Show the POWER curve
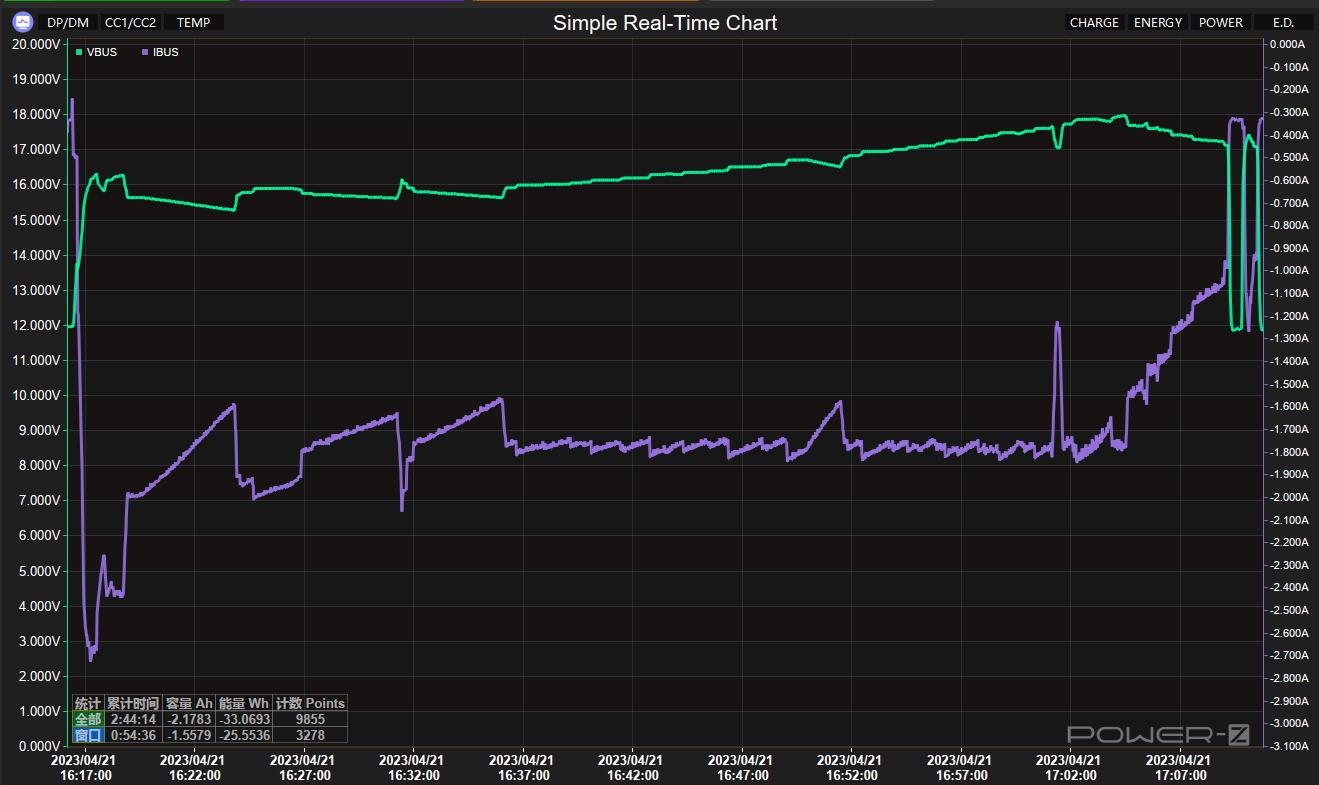Image resolution: width=1319 pixels, height=785 pixels. coord(1221,22)
